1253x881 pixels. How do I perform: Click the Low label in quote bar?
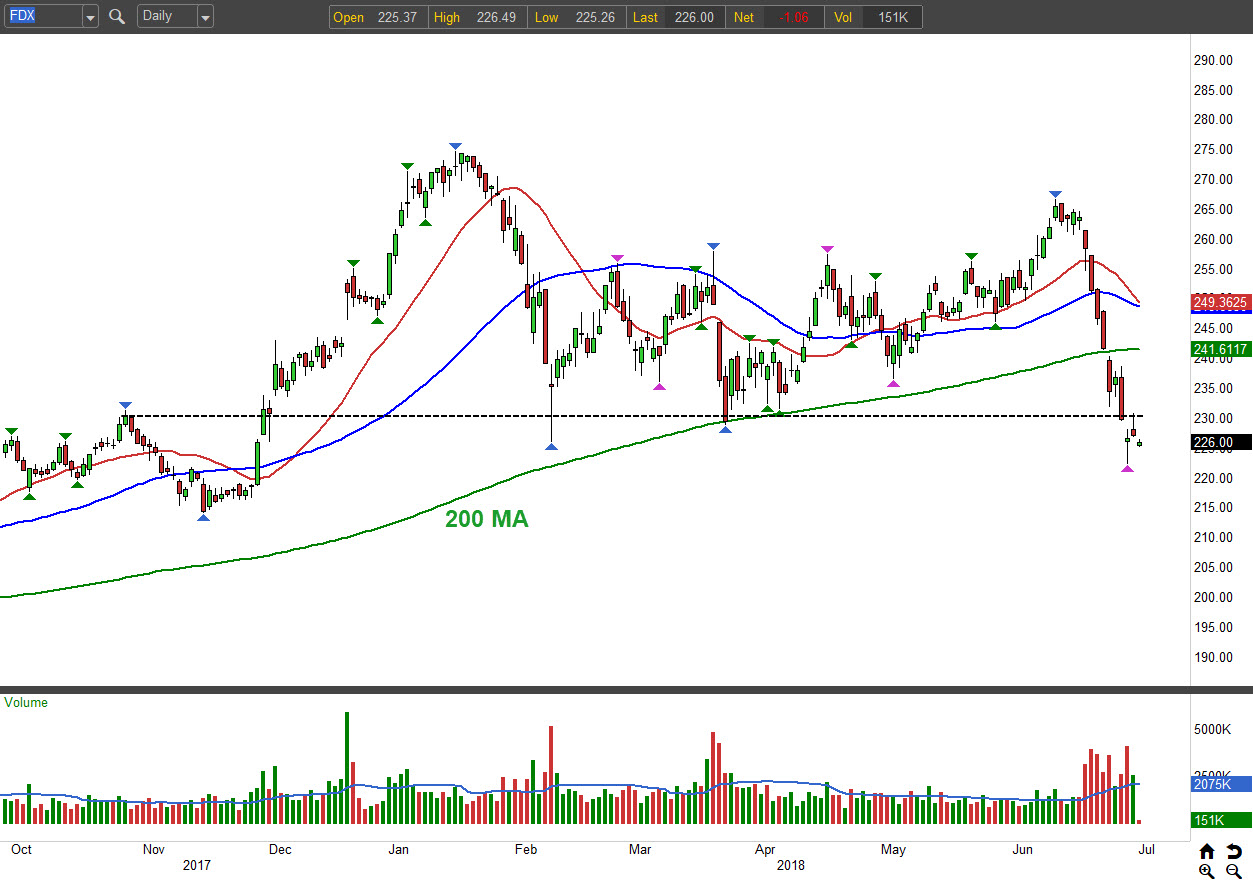546,17
